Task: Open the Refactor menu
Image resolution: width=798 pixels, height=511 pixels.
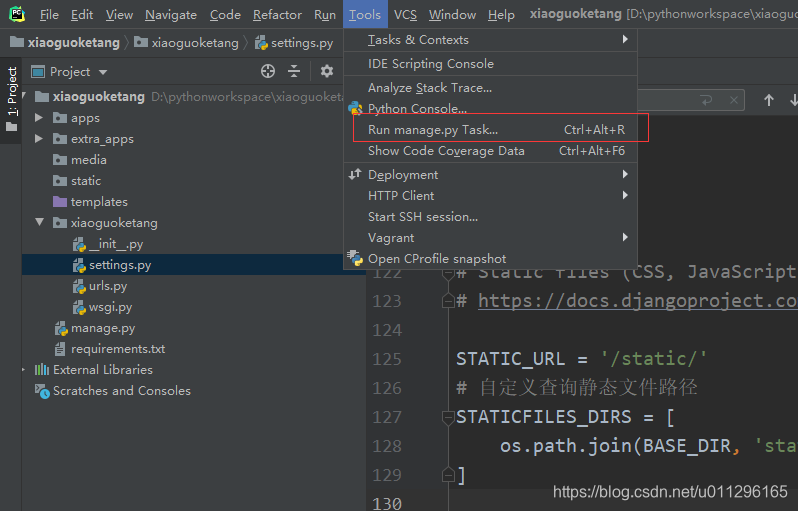Action: tap(277, 15)
